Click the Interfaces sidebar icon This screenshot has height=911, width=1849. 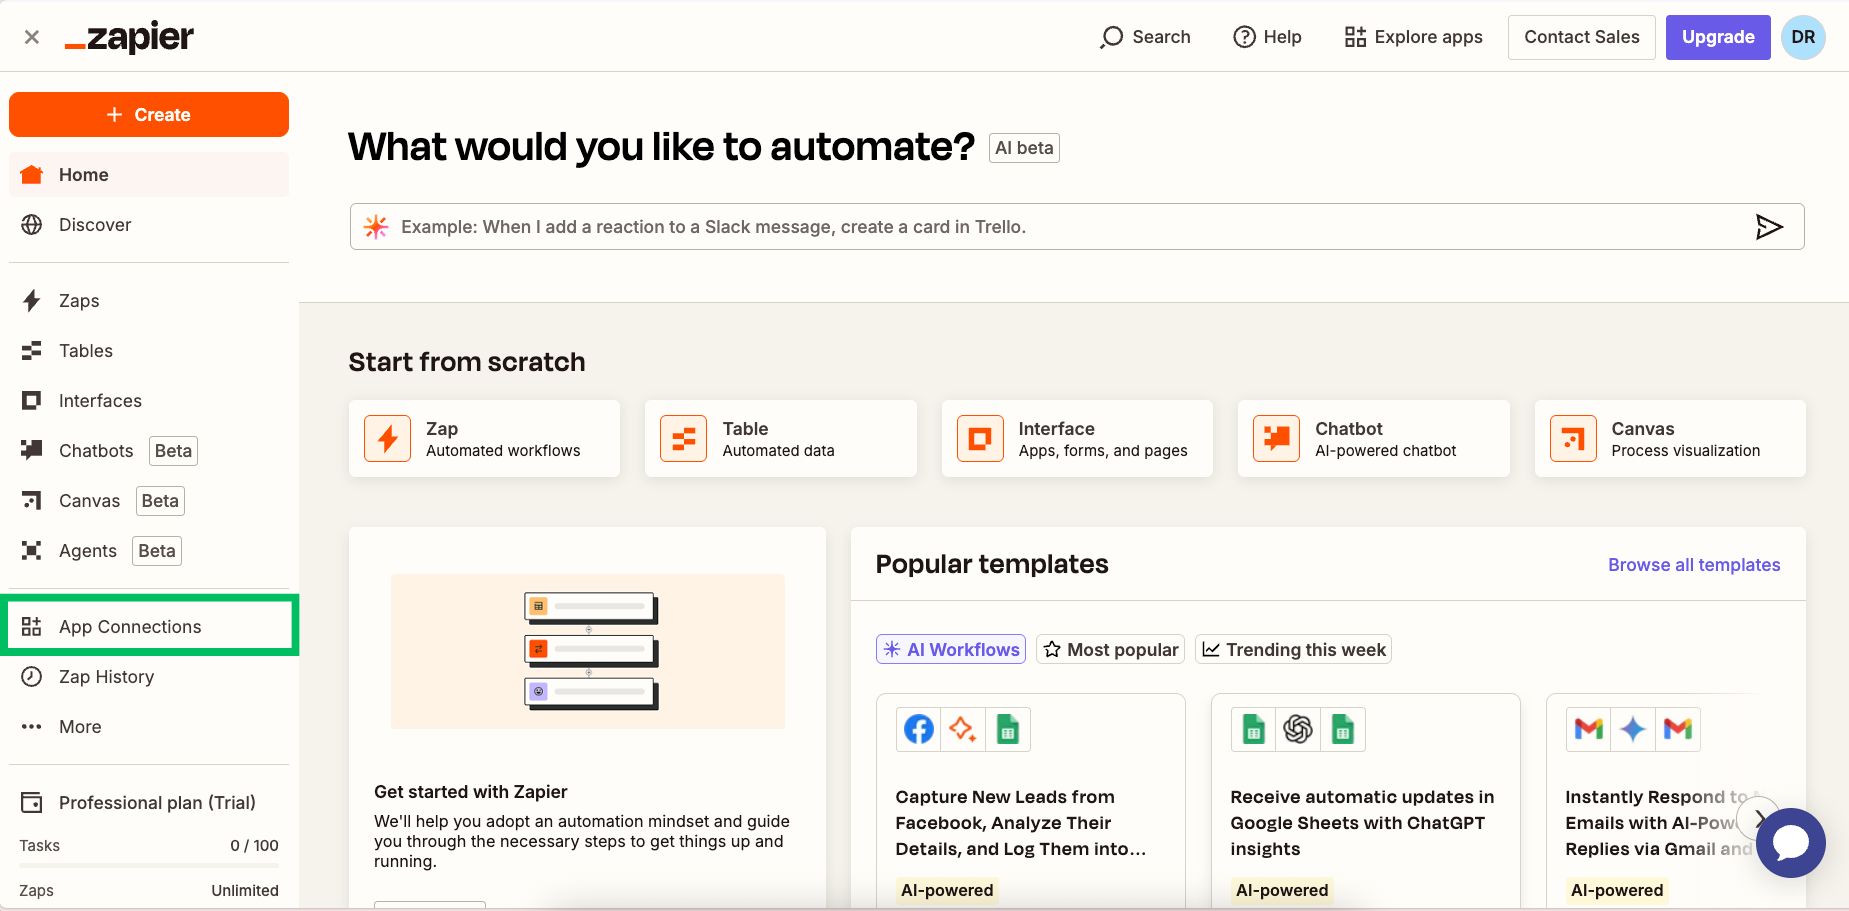[31, 400]
